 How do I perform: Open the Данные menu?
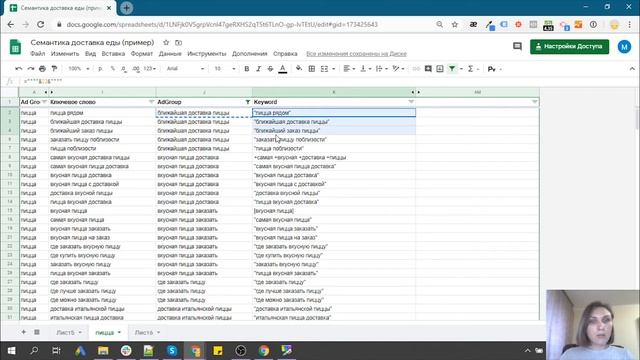[x=170, y=53]
